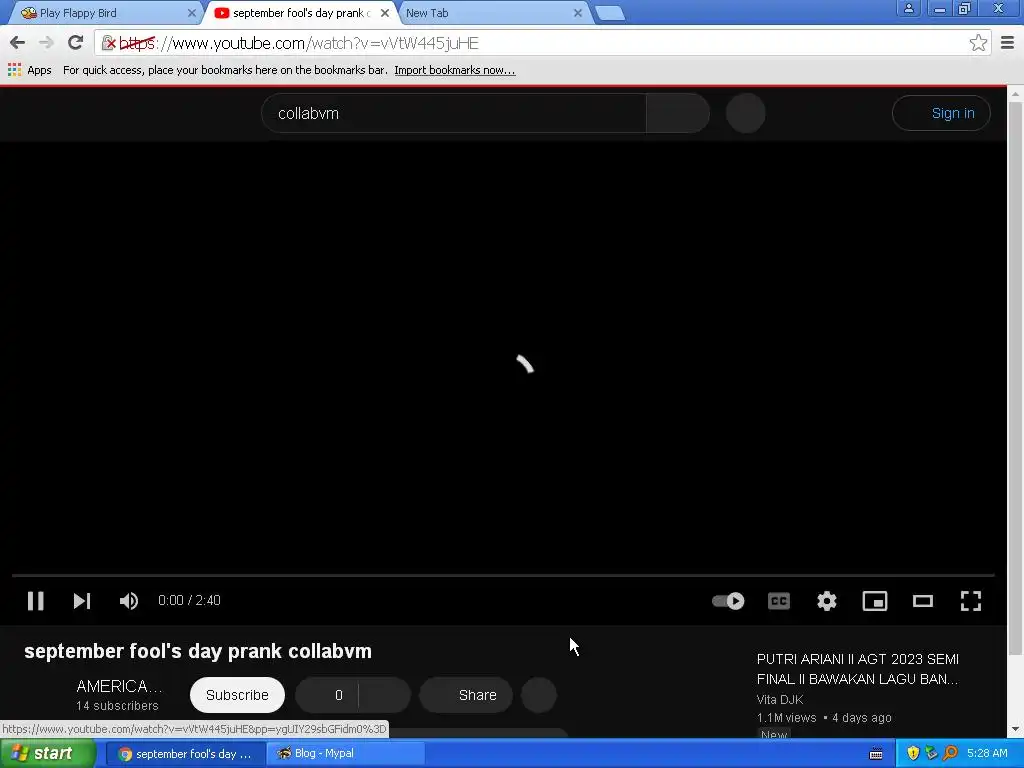This screenshot has height=768, width=1024.
Task: Click the network tray icon next to shield
Action: 931,754
